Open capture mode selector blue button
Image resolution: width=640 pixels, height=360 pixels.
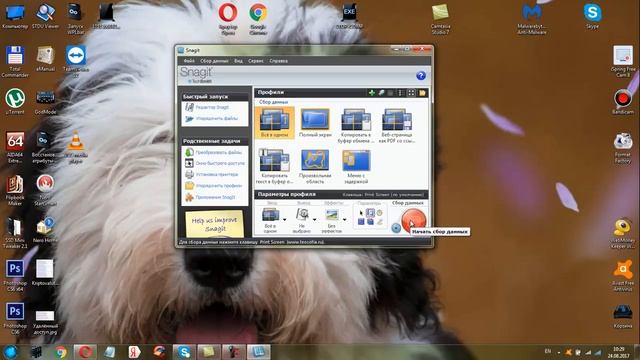click(x=396, y=228)
